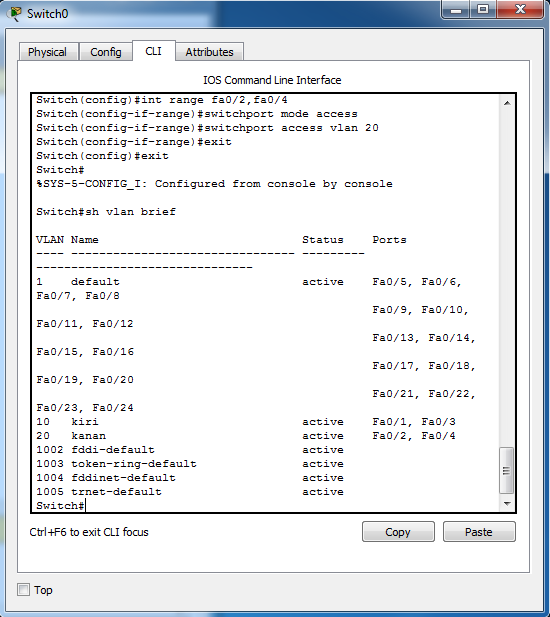Click 'Fa0/21, Fa0/22,' ports line
This screenshot has height=617, width=550.
(x=424, y=394)
